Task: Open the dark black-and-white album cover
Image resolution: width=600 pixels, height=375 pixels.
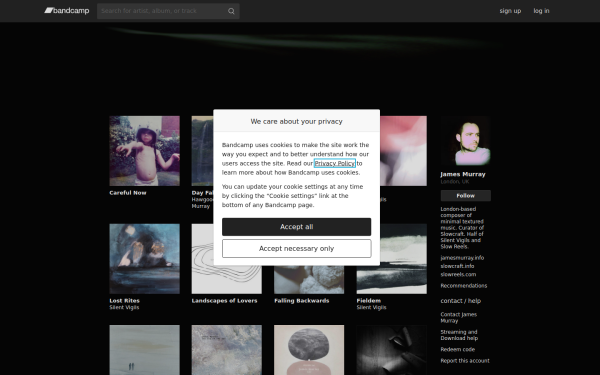Action: 392,350
